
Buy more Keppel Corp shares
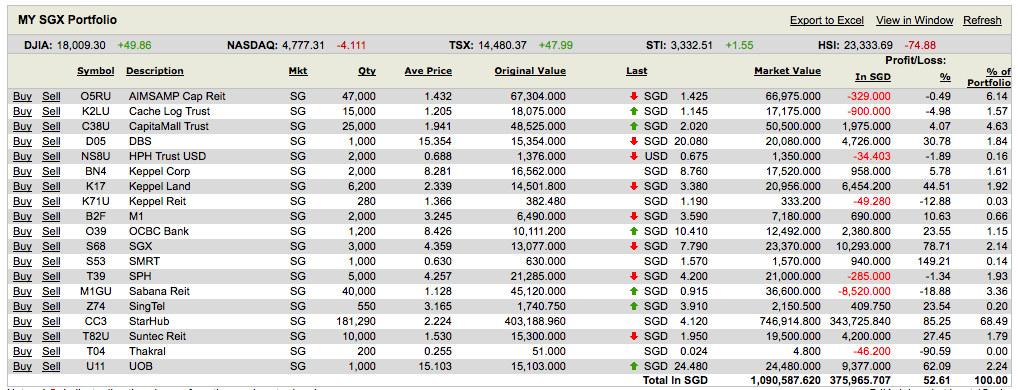(22, 171)
